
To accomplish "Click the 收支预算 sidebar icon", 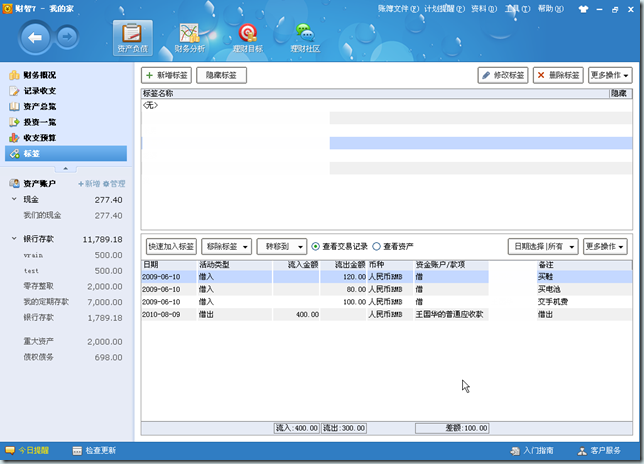I will pyautogui.click(x=14, y=138).
